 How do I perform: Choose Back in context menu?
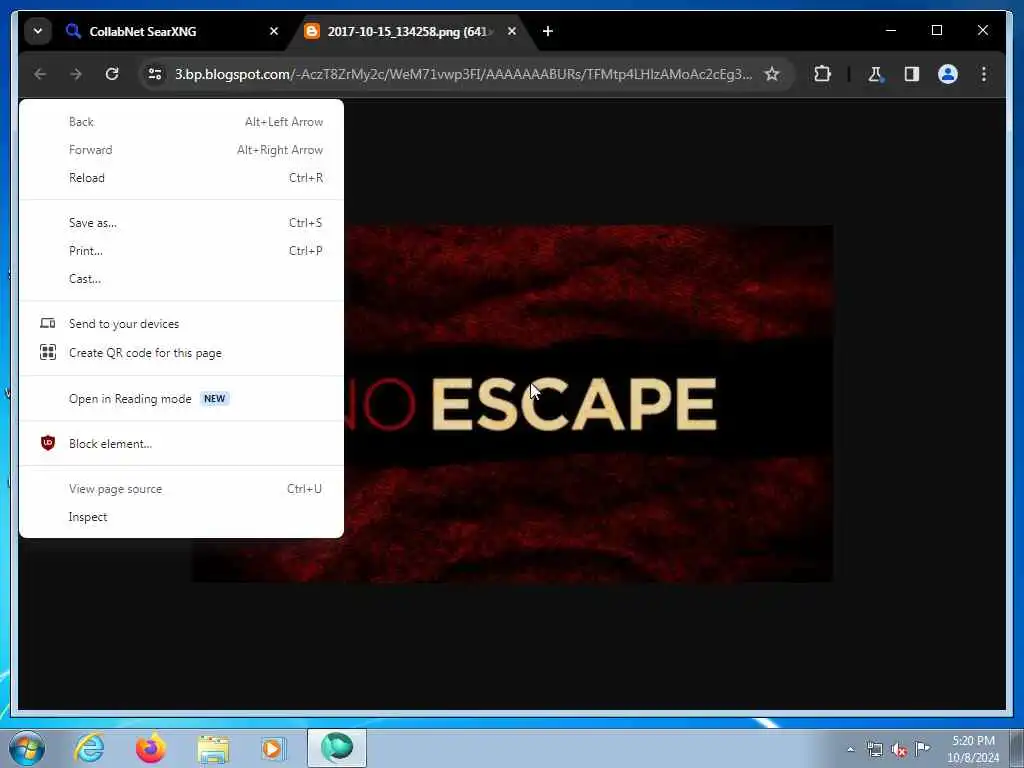[182, 122]
